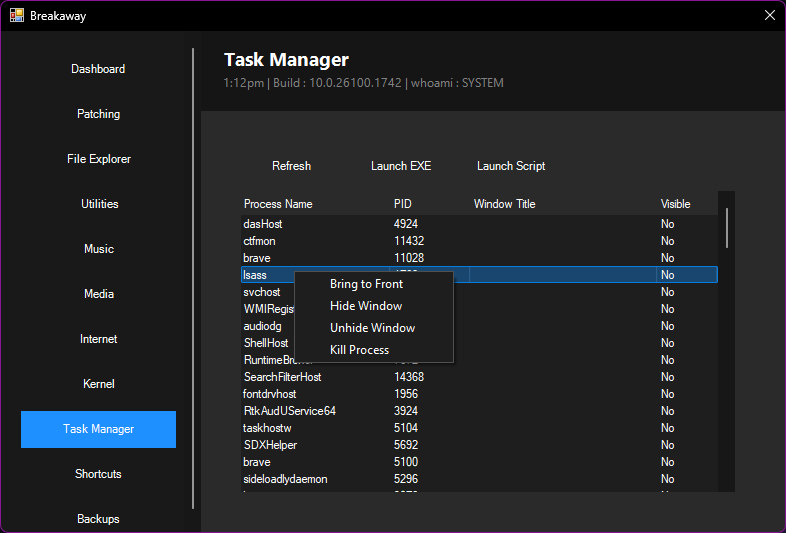
Task: Select the ctfmon process row
Action: point(479,241)
